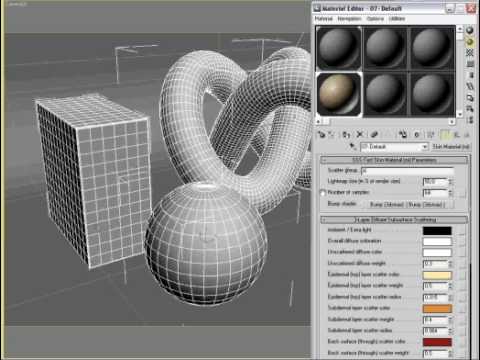Screen dimensions: 480x360
Task: Toggle the highlighted Show End Result icon
Action: click(445, 135)
